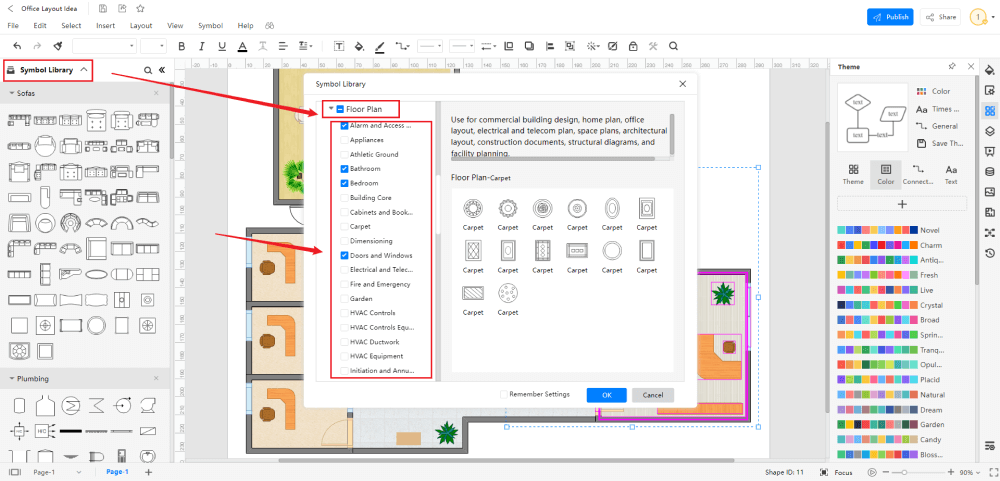Viewport: 1000px width, 481px height.
Task: Click the Italic formatting icon
Action: [202, 46]
